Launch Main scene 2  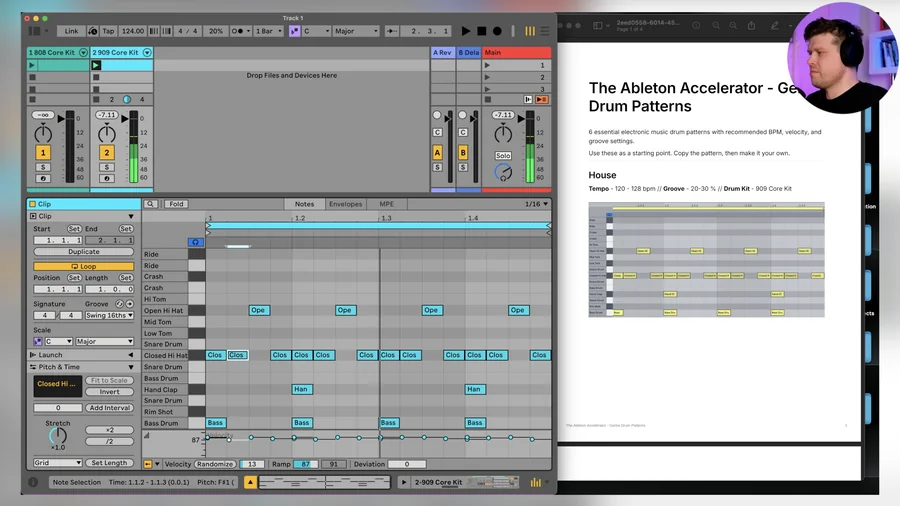487,77
